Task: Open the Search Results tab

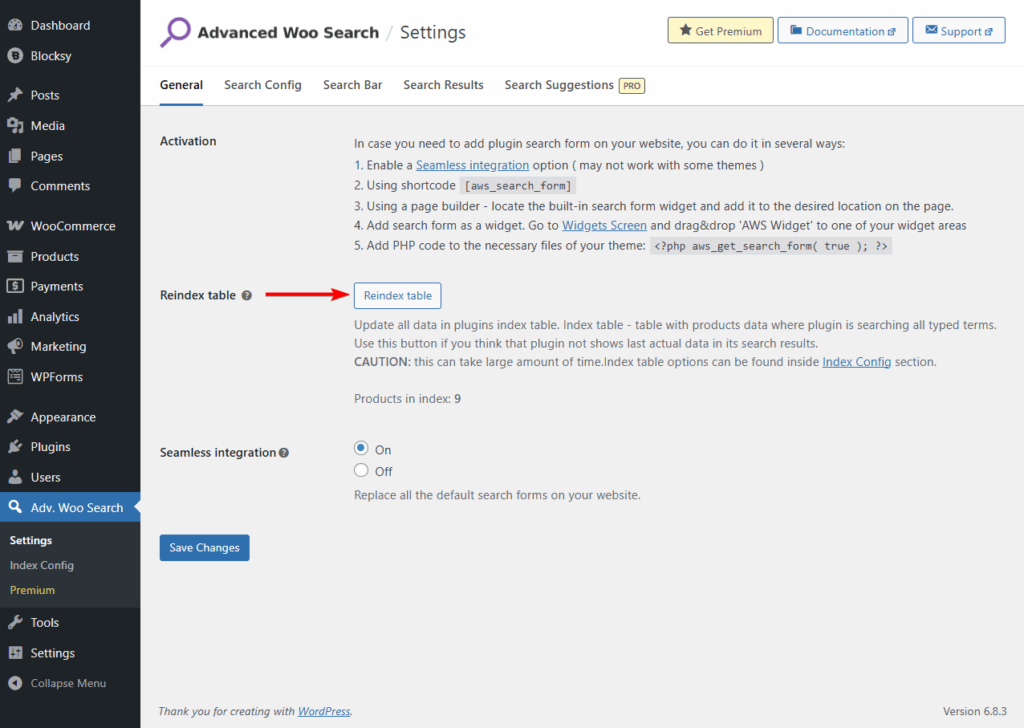Action: coord(443,85)
